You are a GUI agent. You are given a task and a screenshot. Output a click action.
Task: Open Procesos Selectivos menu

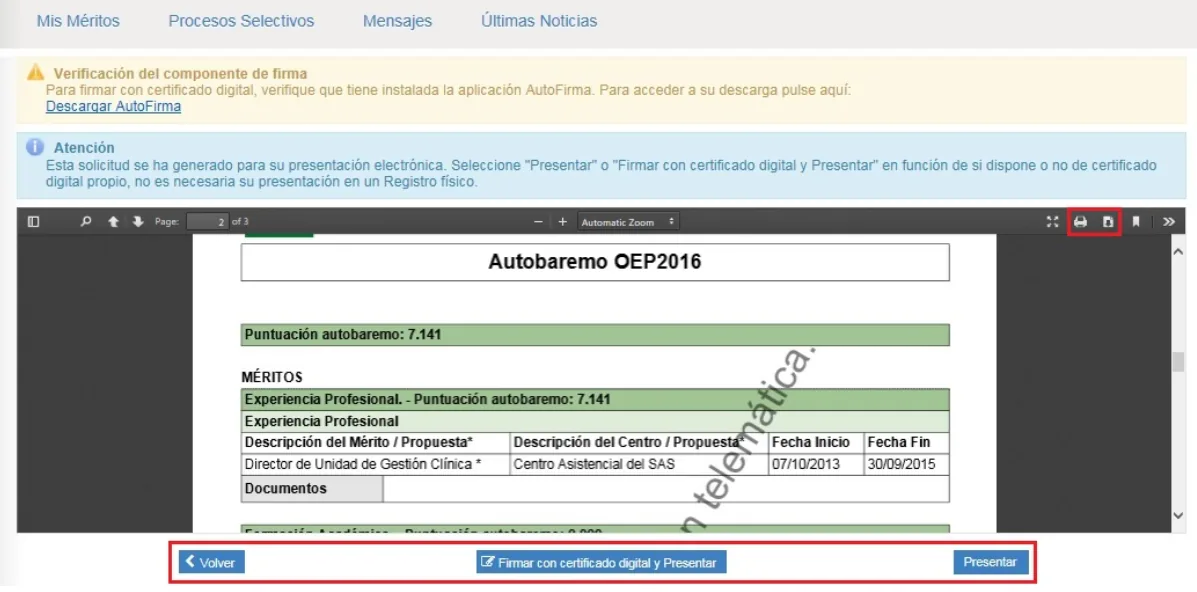tap(241, 21)
